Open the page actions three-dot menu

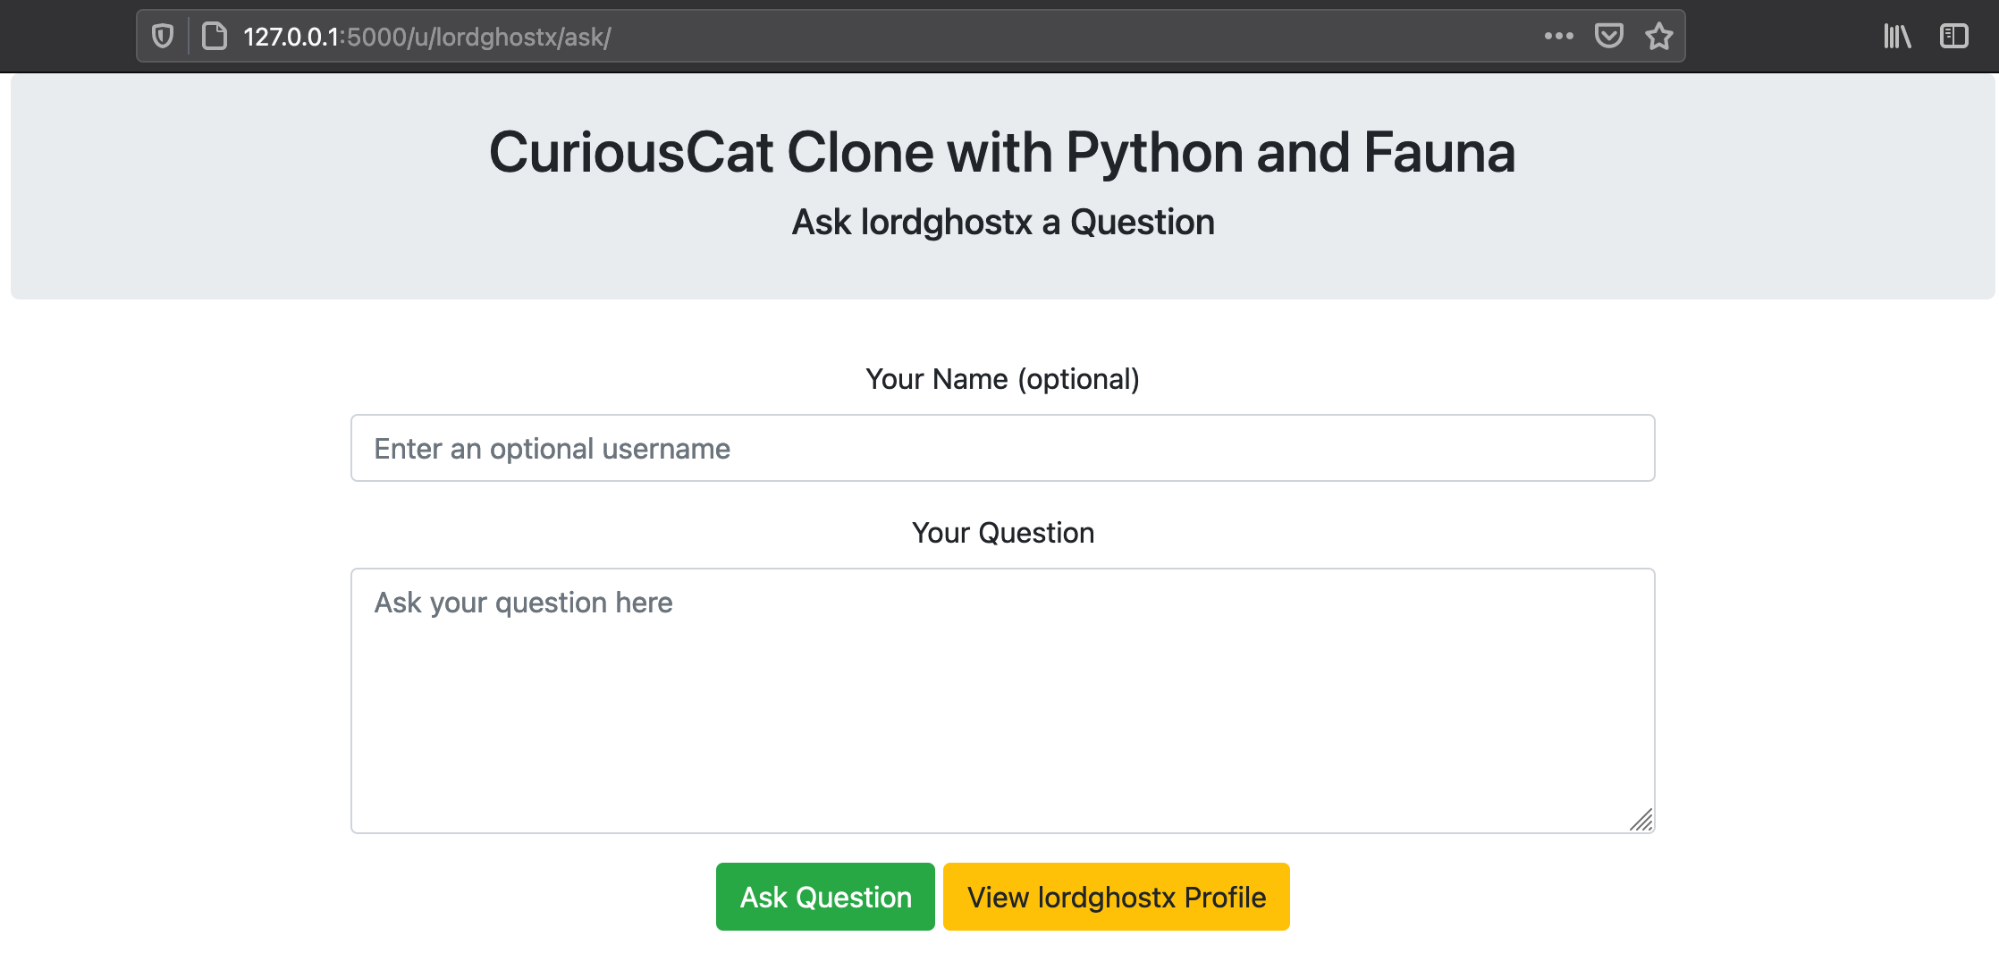1557,36
